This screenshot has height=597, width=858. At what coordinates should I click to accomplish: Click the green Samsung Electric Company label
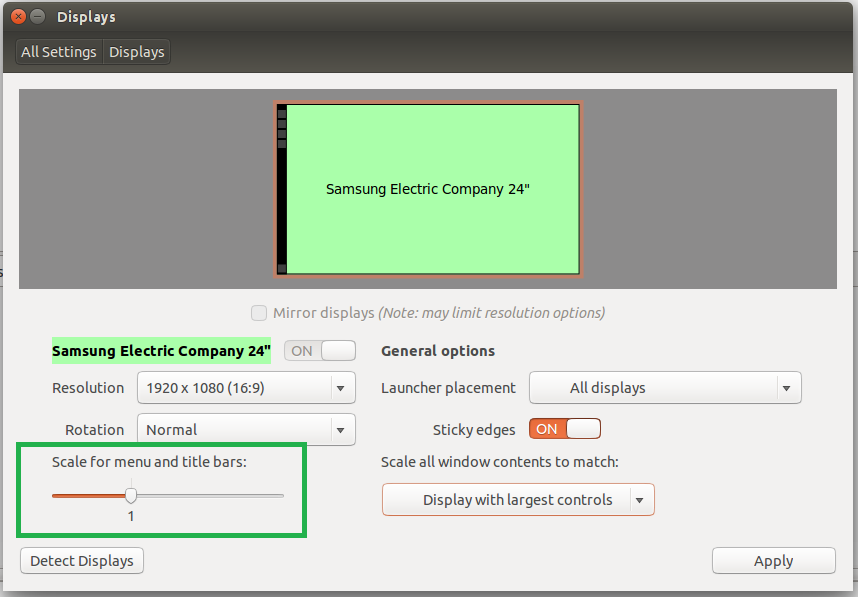click(x=161, y=351)
